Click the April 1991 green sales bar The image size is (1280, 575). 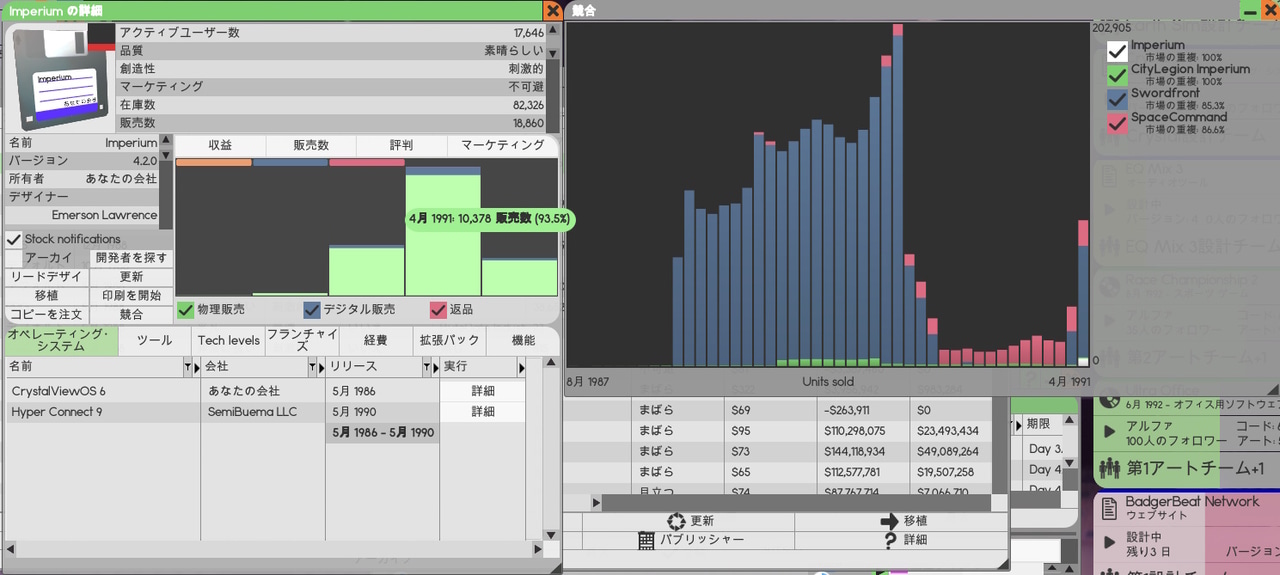coord(443,236)
